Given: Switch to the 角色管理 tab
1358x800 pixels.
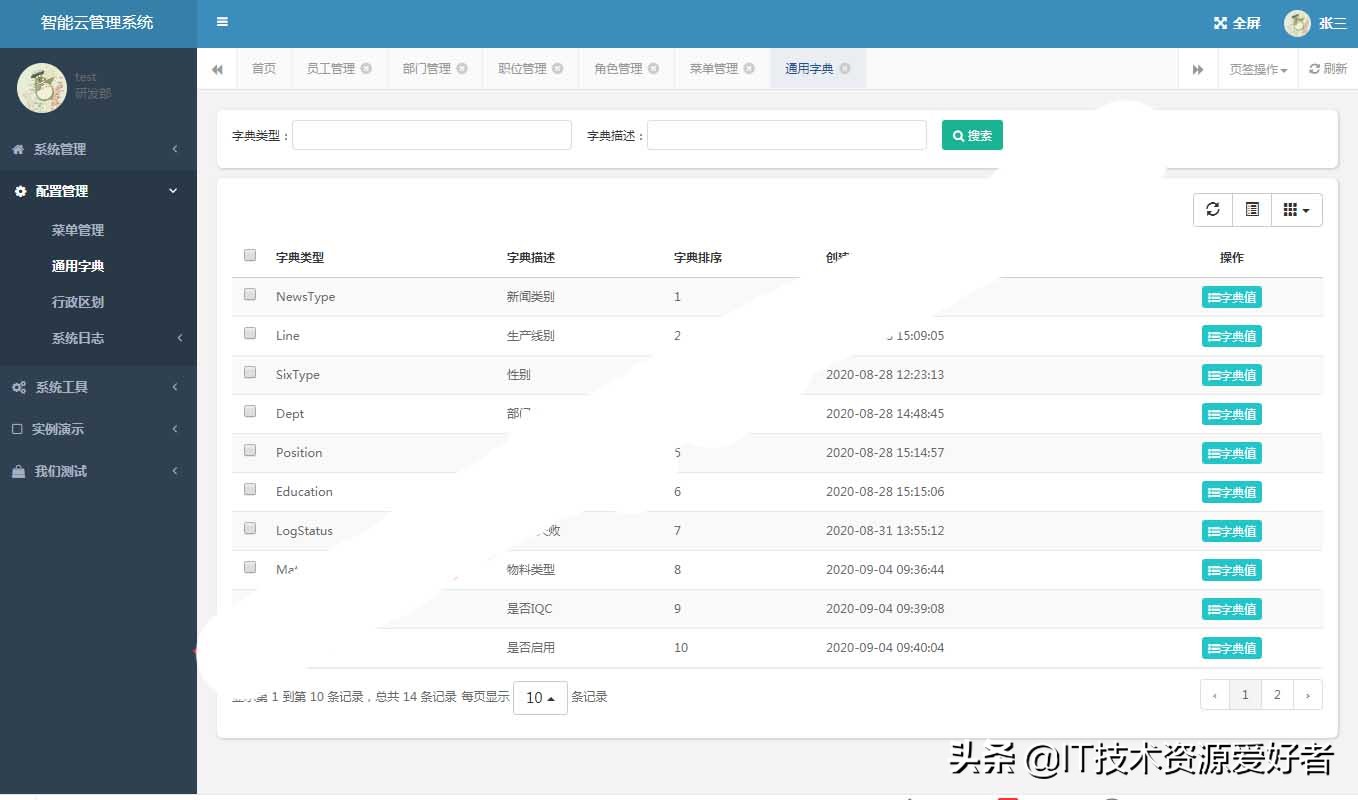Looking at the screenshot, I should tap(618, 68).
